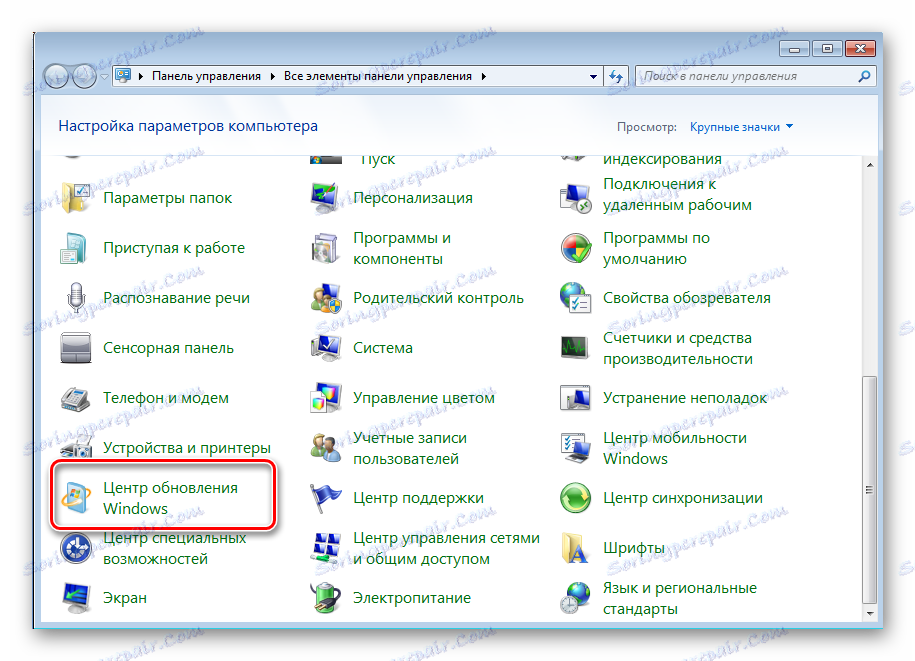The height and width of the screenshot is (661, 915).
Task: Click the Электропитание battery icon
Action: point(326,598)
